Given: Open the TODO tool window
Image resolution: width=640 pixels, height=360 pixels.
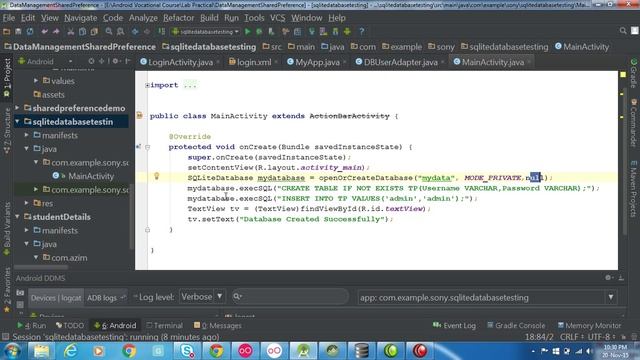Looking at the screenshot, I should coord(70,325).
